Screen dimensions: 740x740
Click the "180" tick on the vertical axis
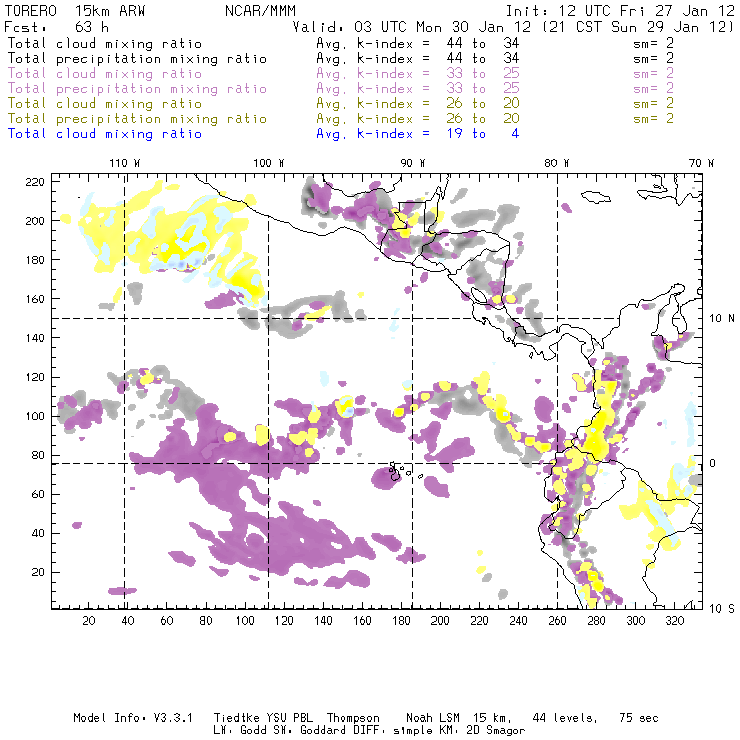(35, 260)
